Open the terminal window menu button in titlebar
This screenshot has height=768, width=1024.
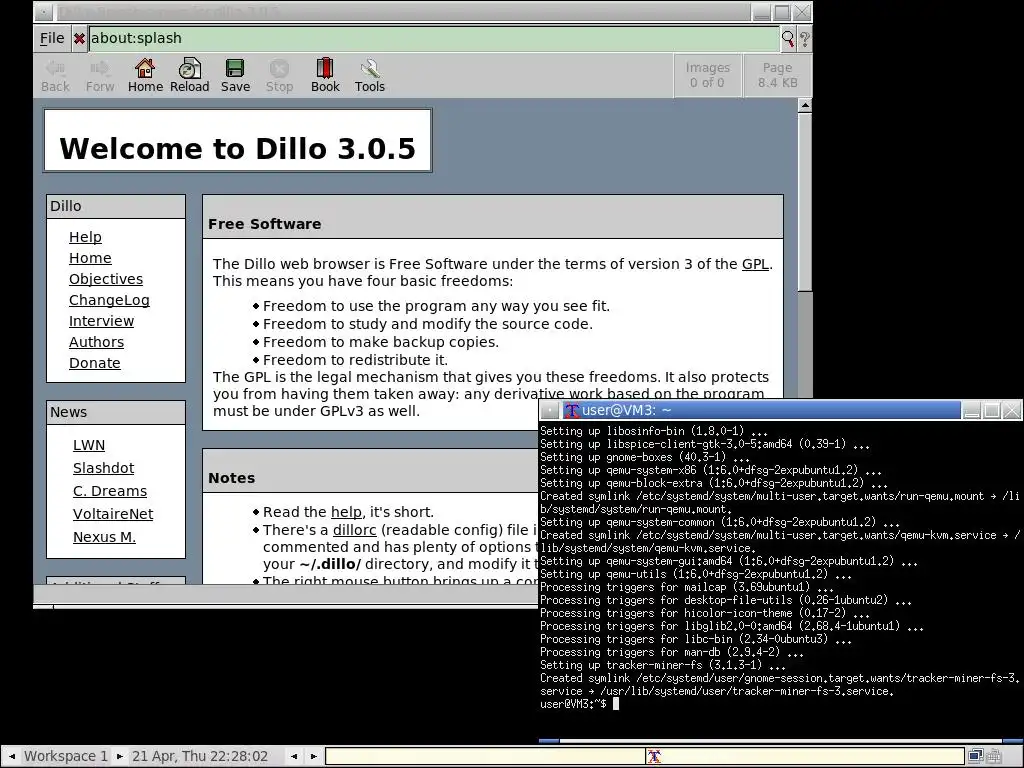point(550,410)
